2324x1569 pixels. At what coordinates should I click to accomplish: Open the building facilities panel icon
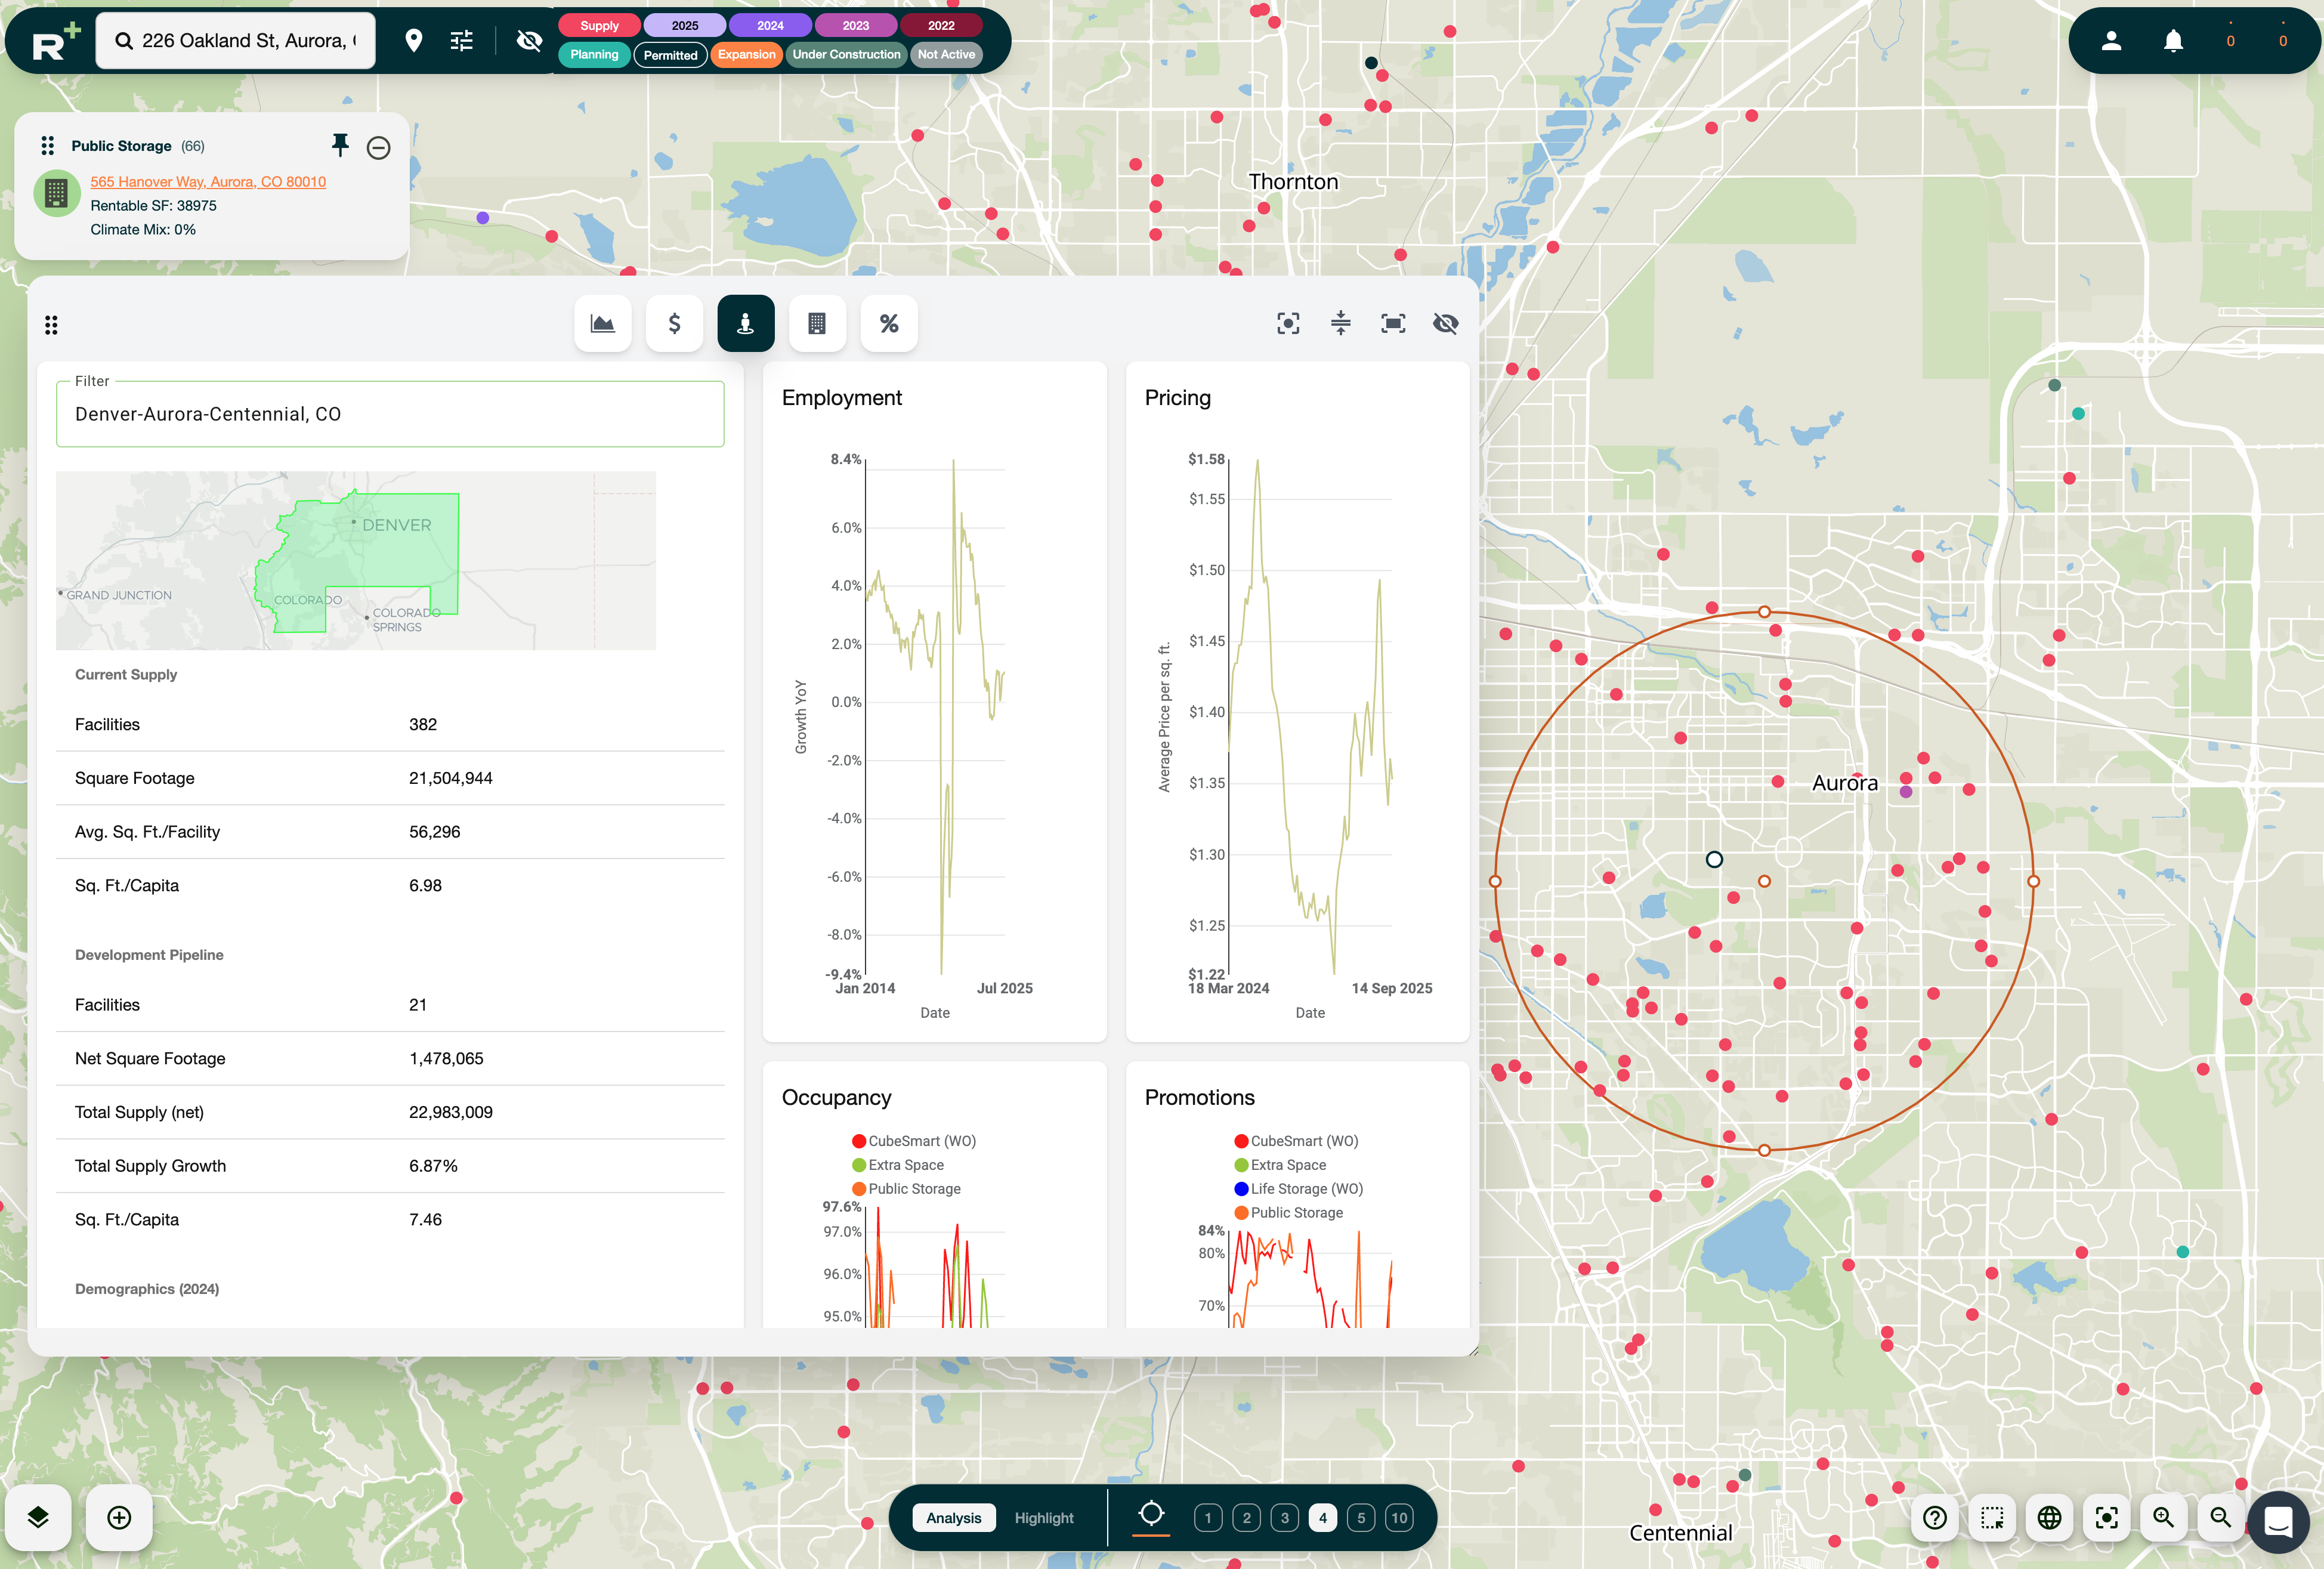point(817,323)
